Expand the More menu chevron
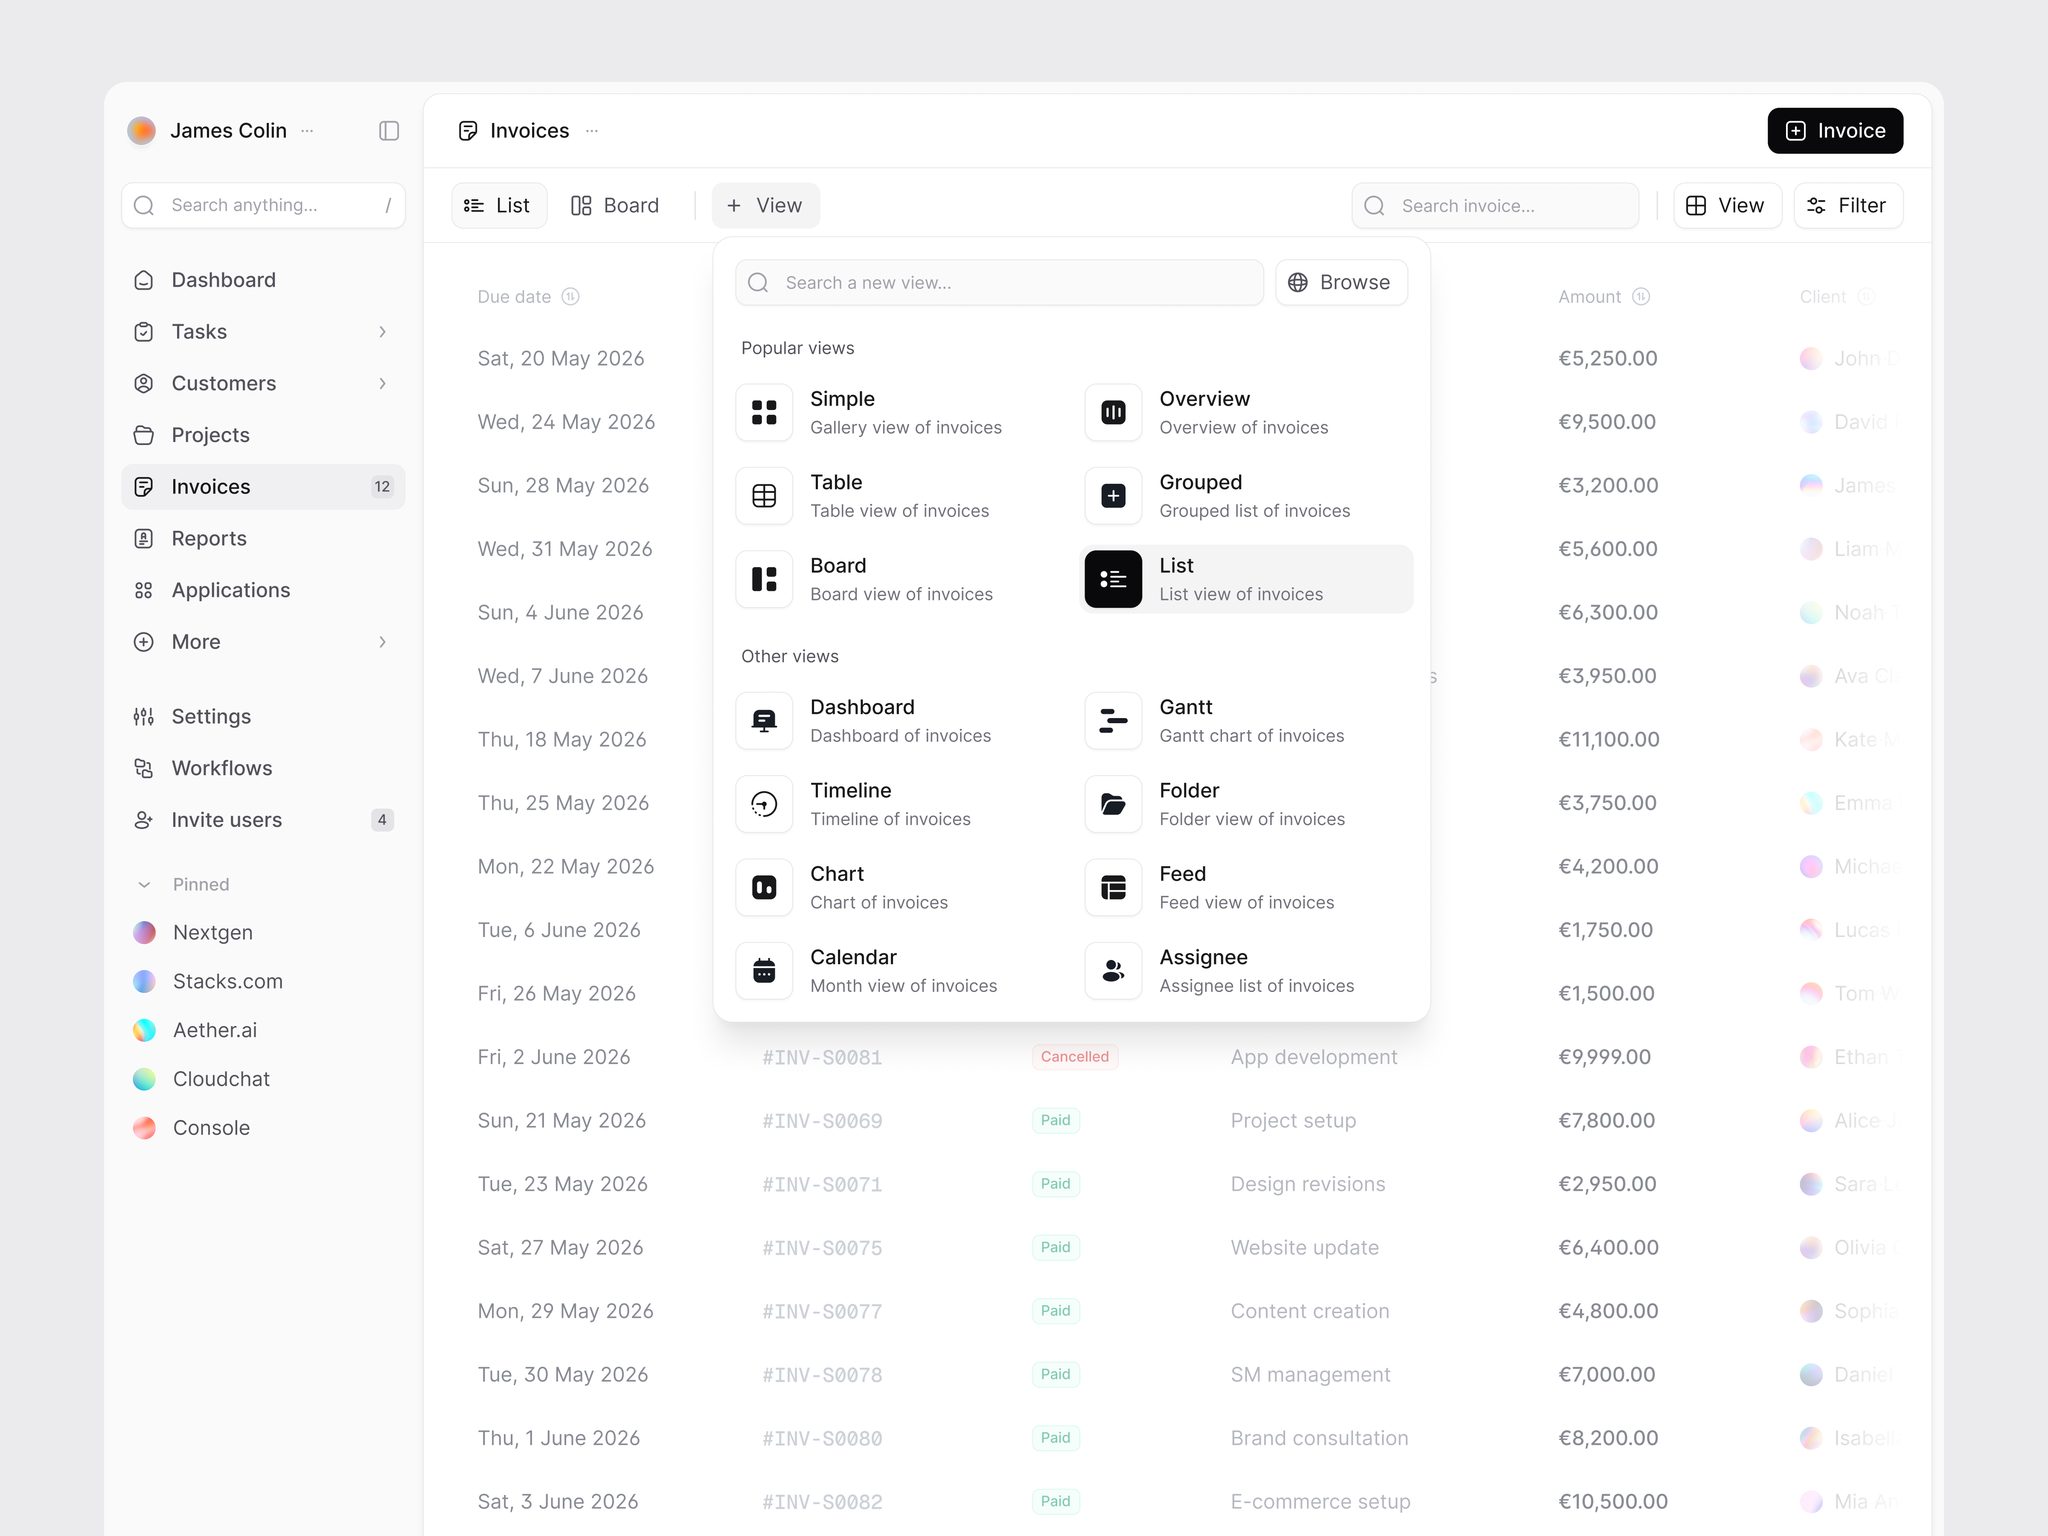Image resolution: width=2048 pixels, height=1536 pixels. (382, 642)
